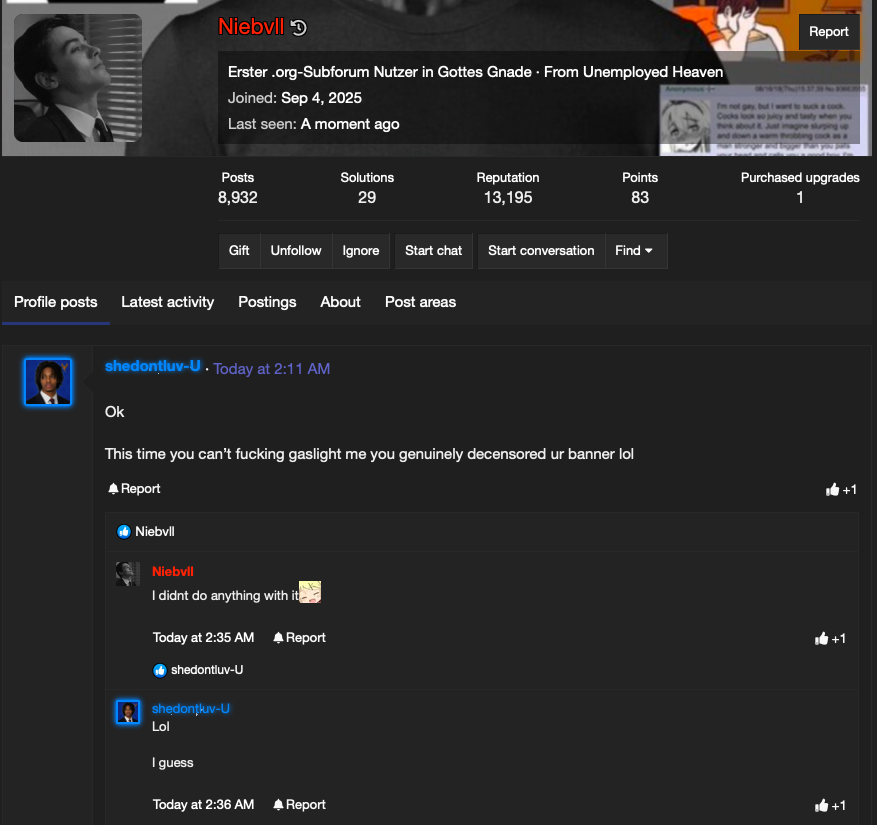The width and height of the screenshot is (877, 825).
Task: Like the profile post with thumbs-up +1
Action: pos(841,490)
